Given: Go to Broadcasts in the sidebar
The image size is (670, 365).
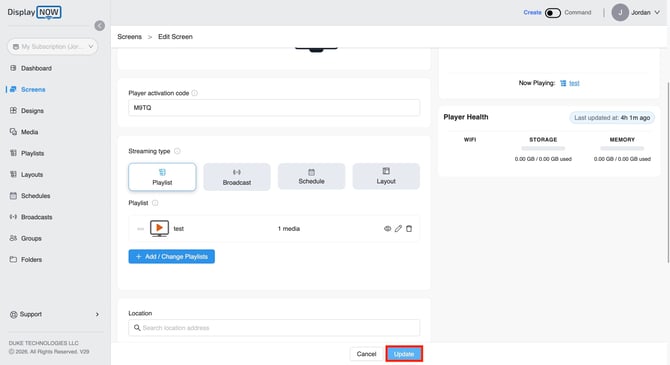Looking at the screenshot, I should (x=36, y=217).
